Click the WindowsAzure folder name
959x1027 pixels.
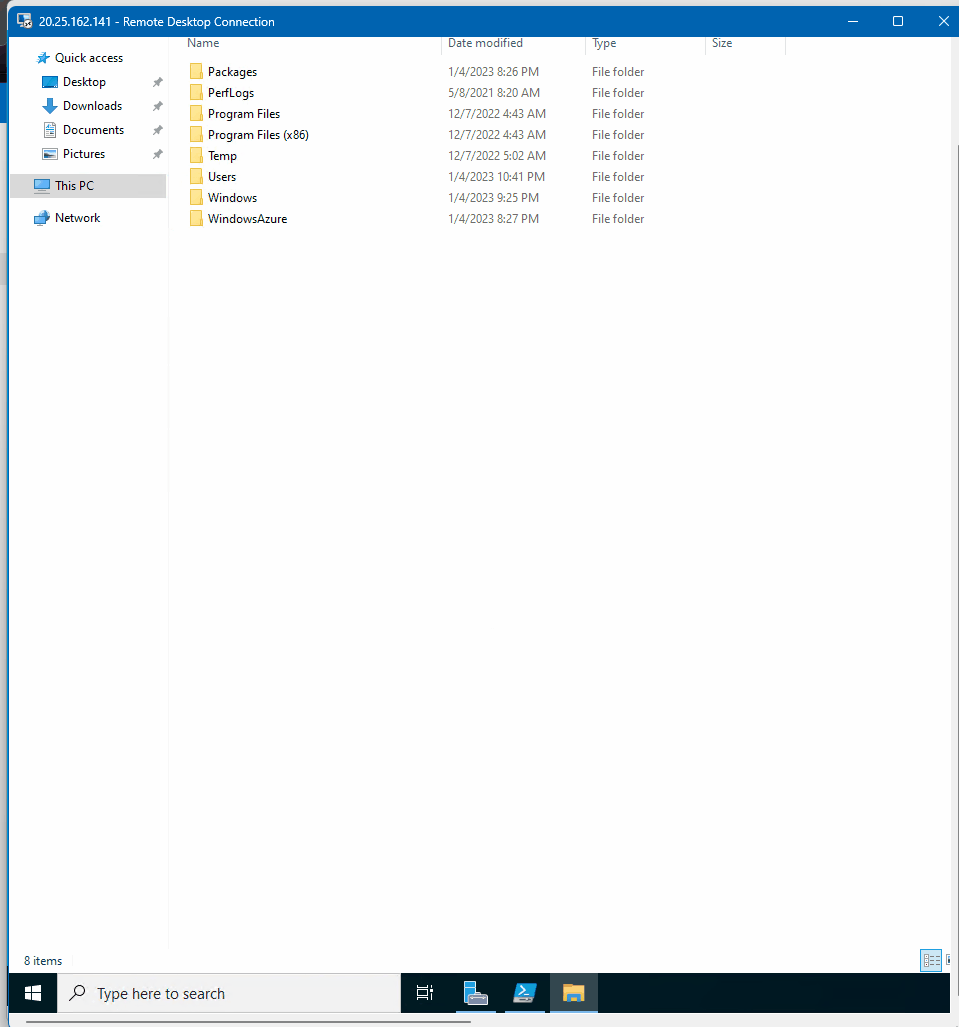click(x=248, y=218)
